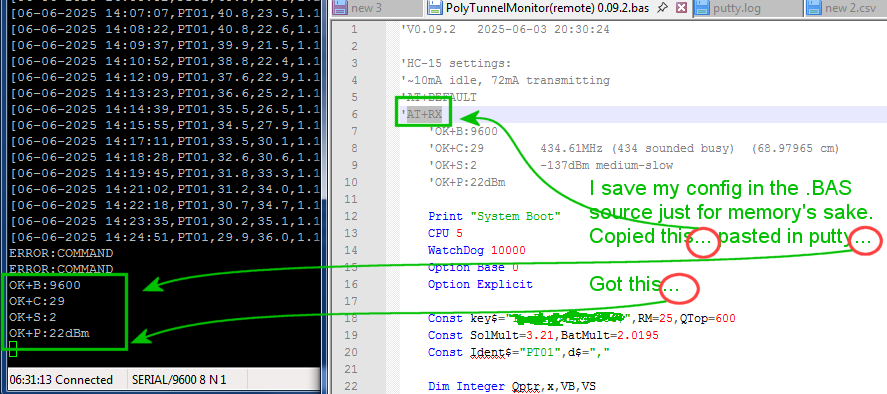Pin the PolyTunnelMonitor tab with pushpin icon
This screenshot has width=887, height=394.
point(665,7)
